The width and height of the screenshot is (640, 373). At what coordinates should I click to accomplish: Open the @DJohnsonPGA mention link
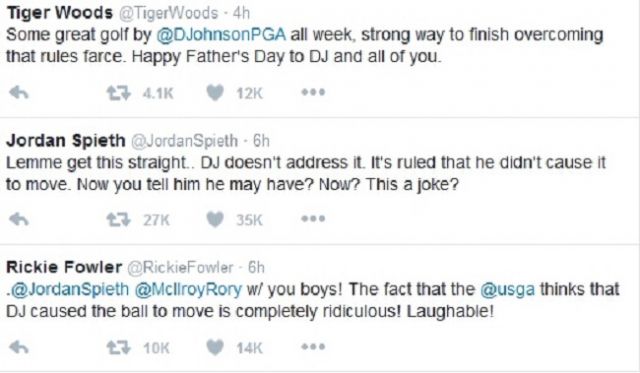[221, 34]
